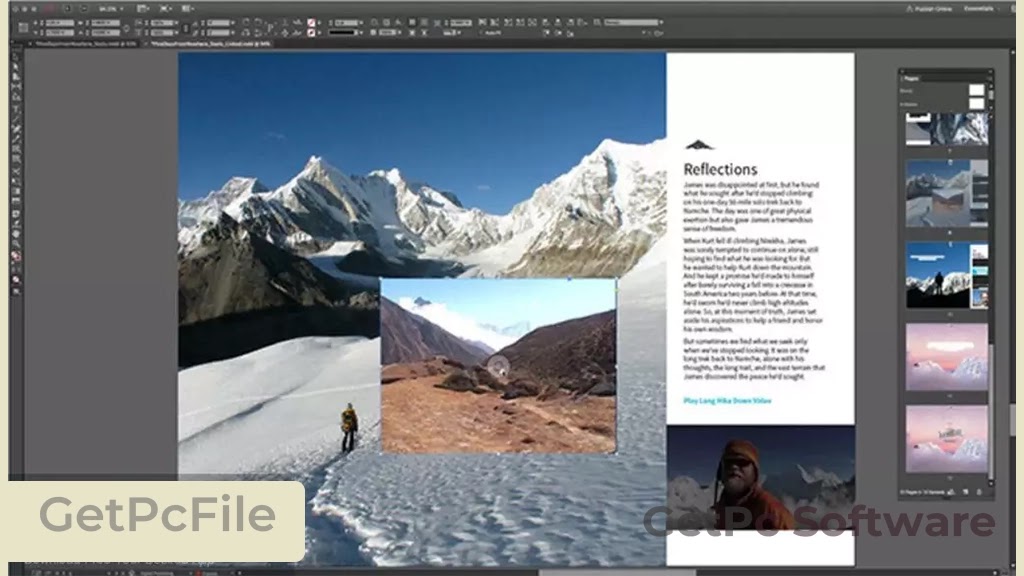Select the Pencil tool
The height and width of the screenshot is (576, 1024).
[x=16, y=139]
